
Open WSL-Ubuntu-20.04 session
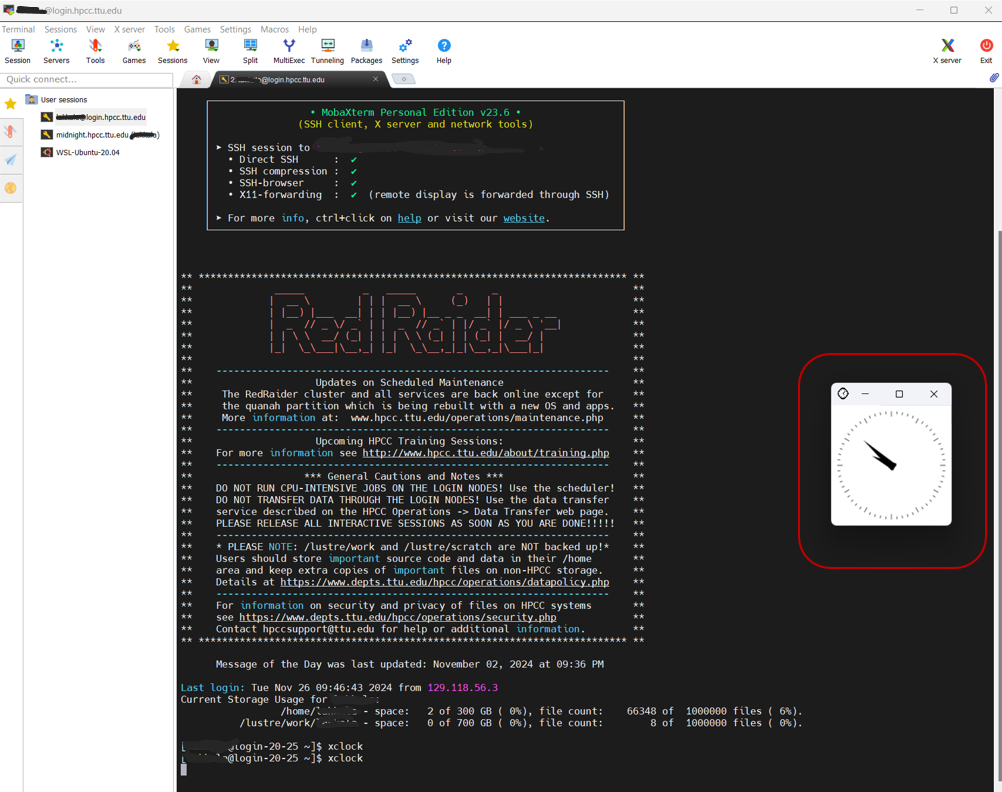pyautogui.click(x=81, y=152)
